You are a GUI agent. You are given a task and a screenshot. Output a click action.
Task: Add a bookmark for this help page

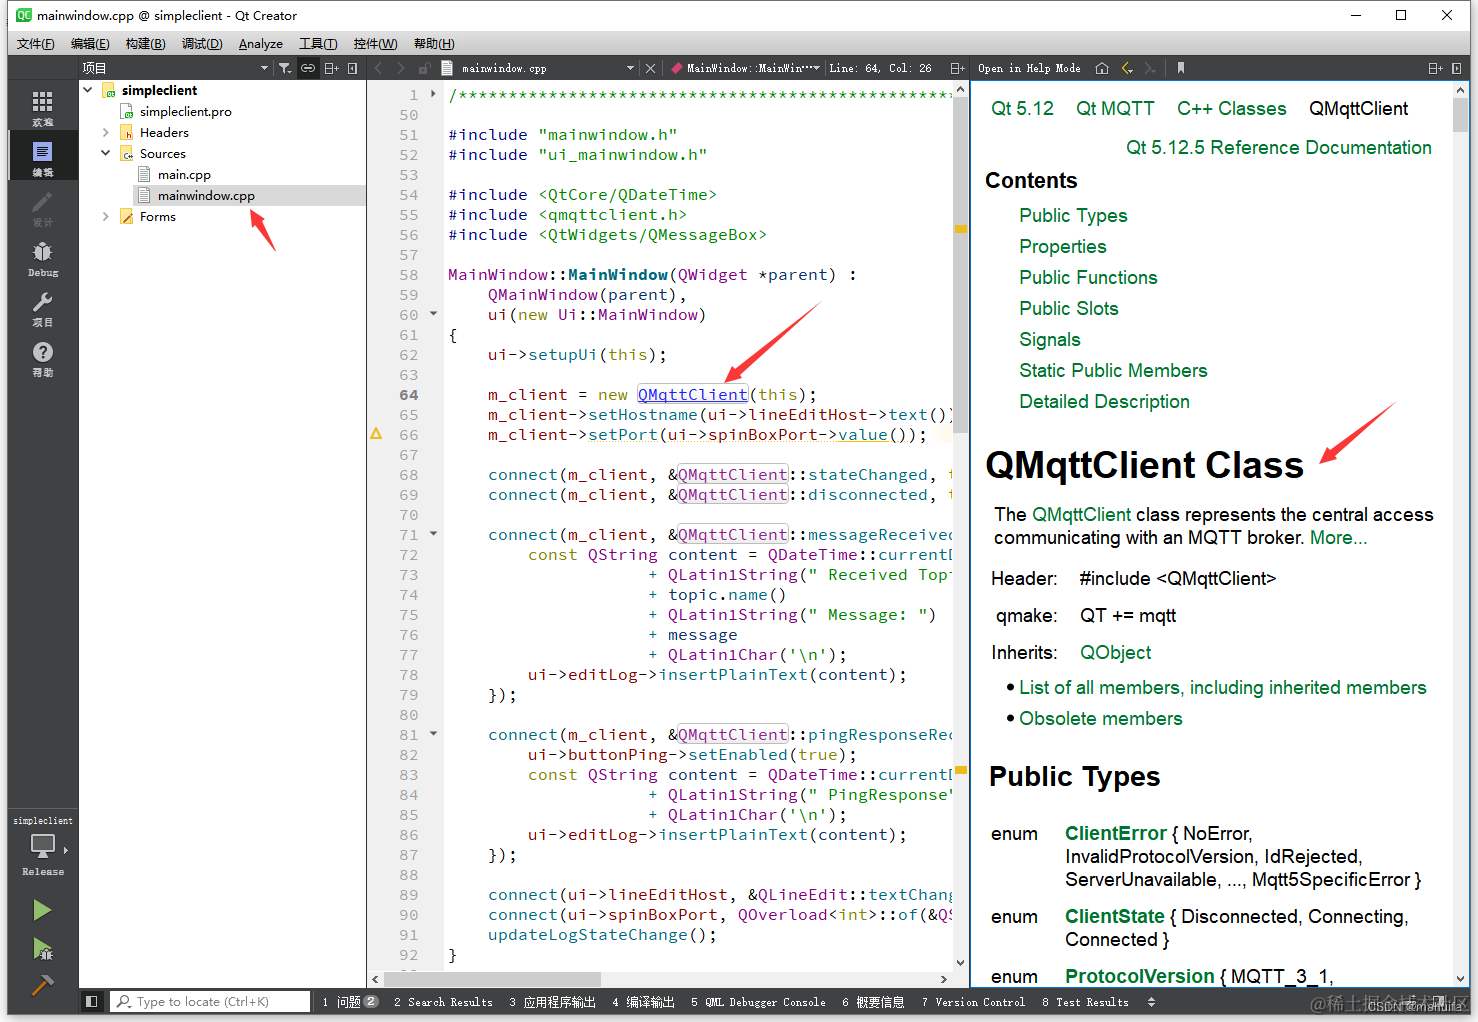tap(1181, 68)
